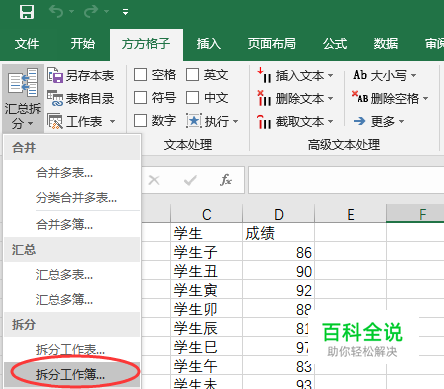Select column D header
444x389 pixels.
[278, 214]
